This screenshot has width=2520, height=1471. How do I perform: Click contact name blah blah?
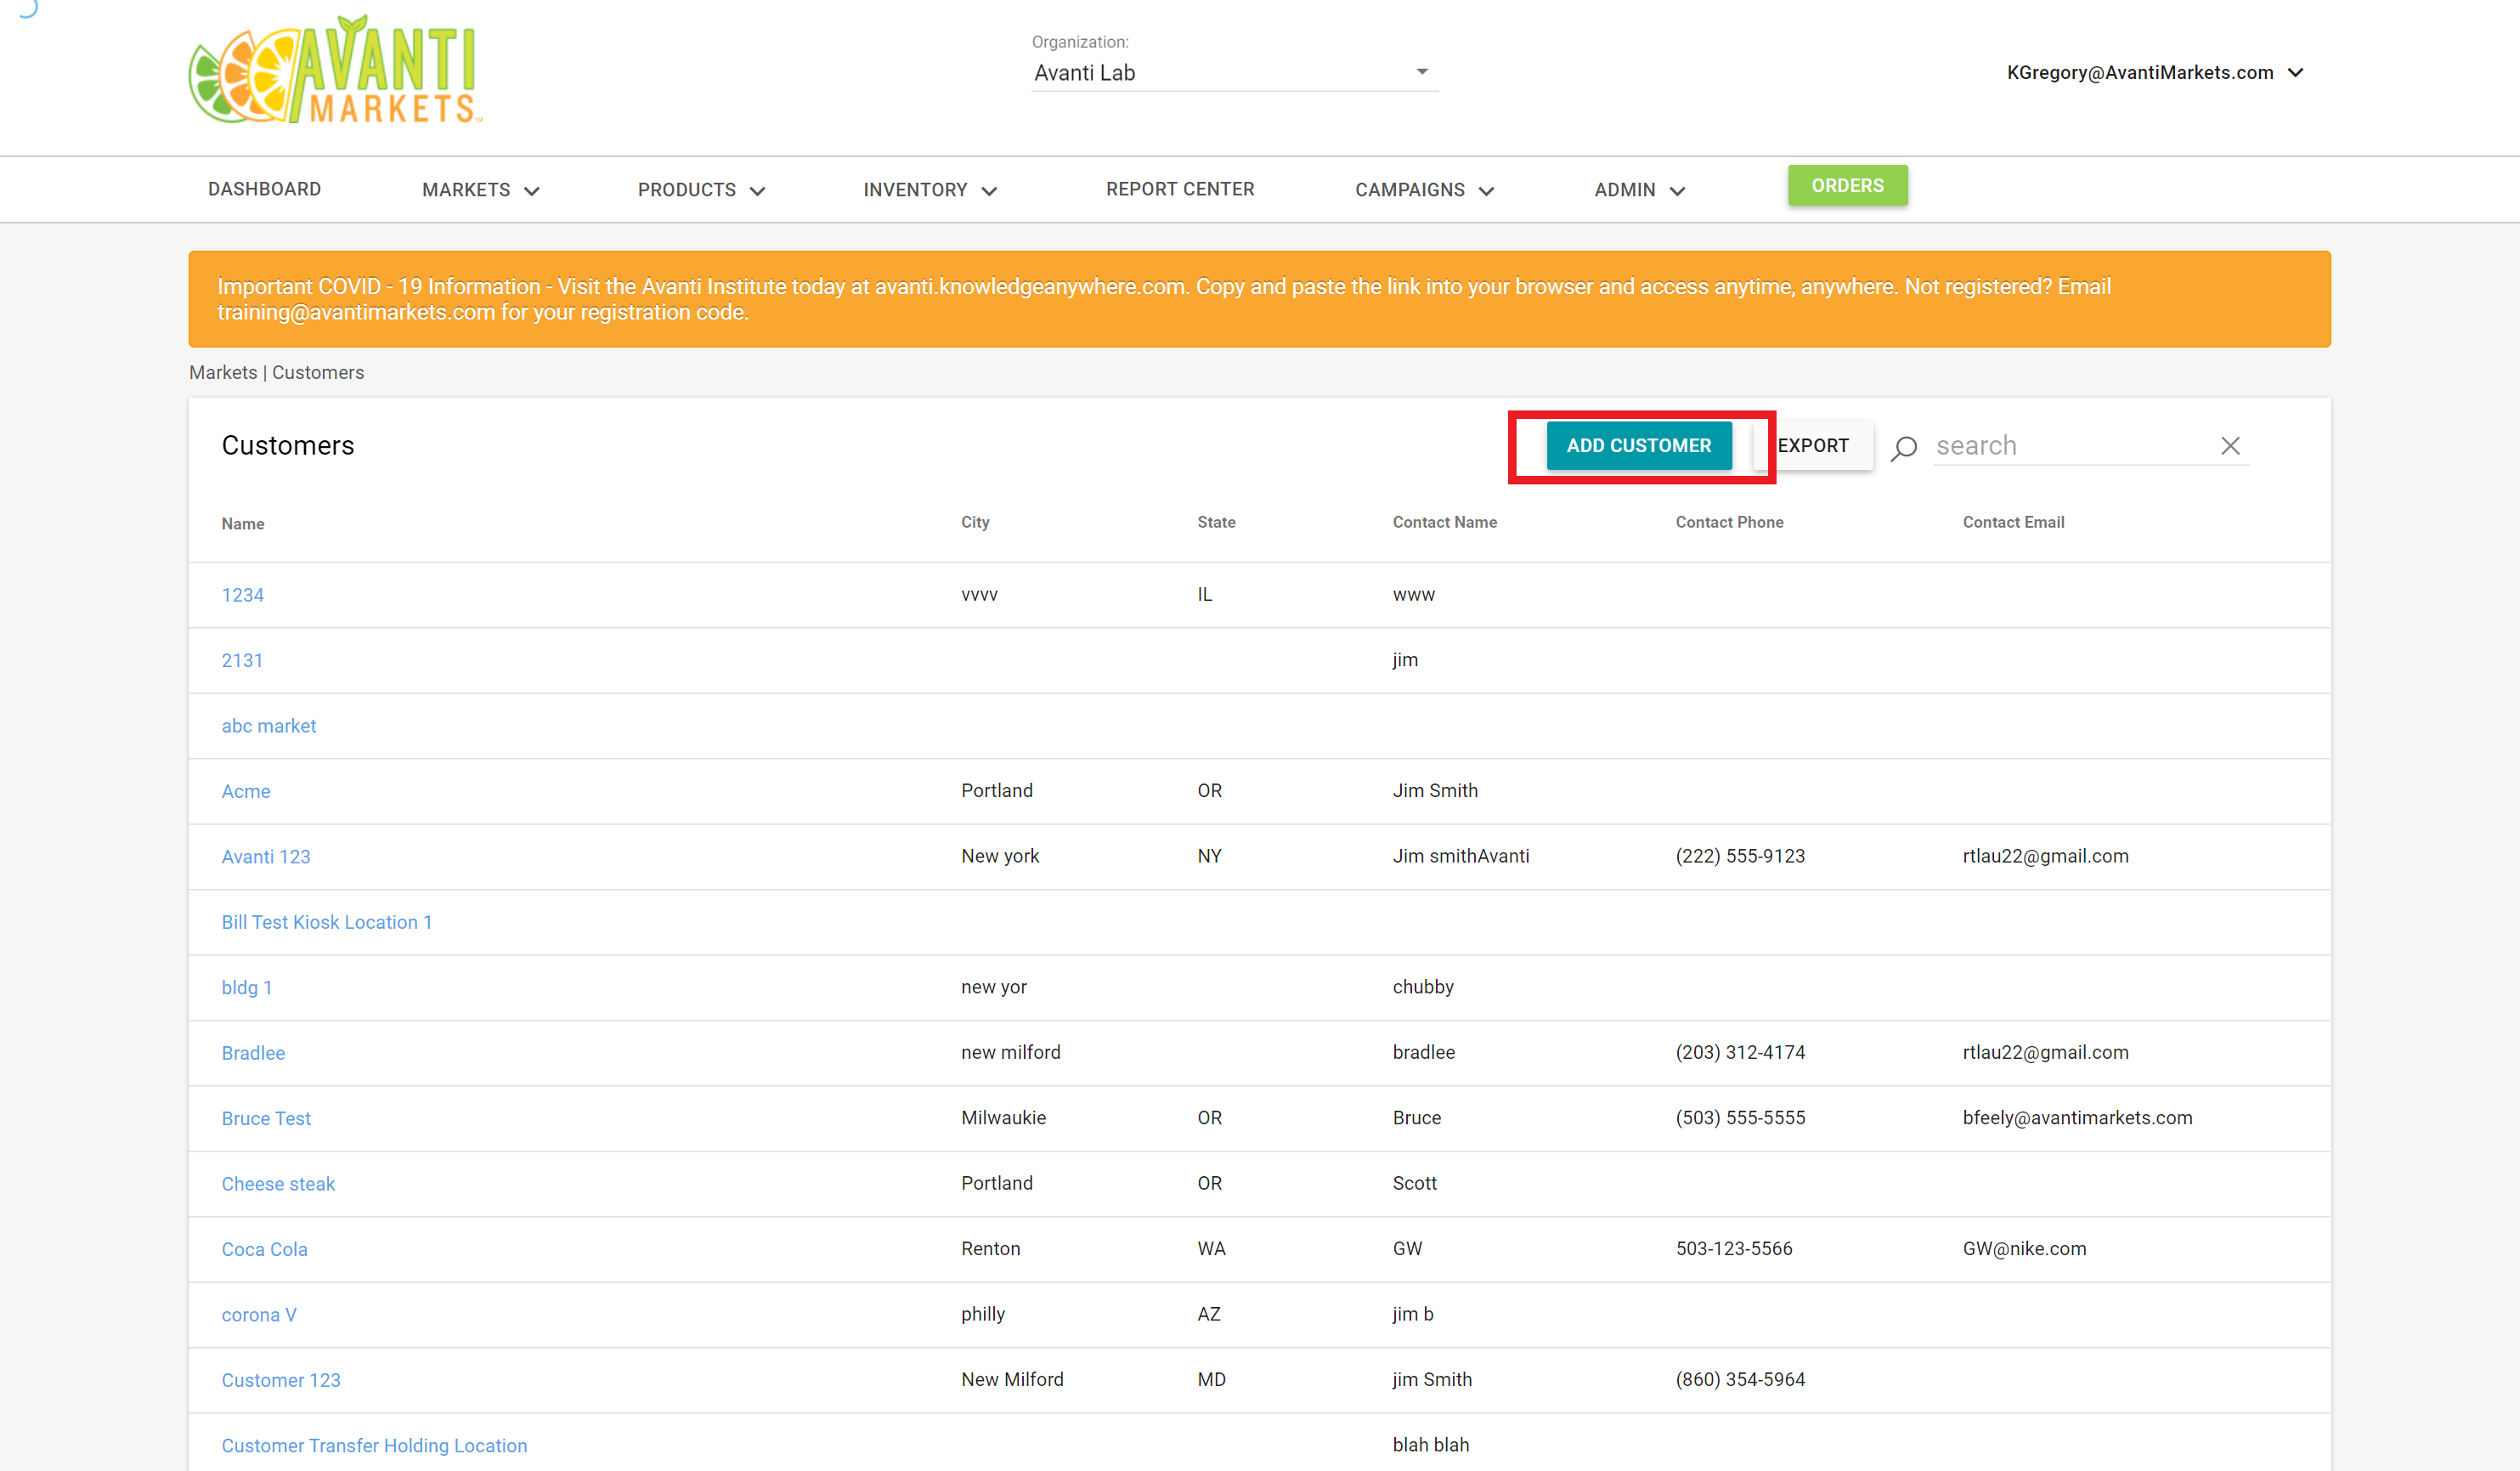click(1431, 1445)
